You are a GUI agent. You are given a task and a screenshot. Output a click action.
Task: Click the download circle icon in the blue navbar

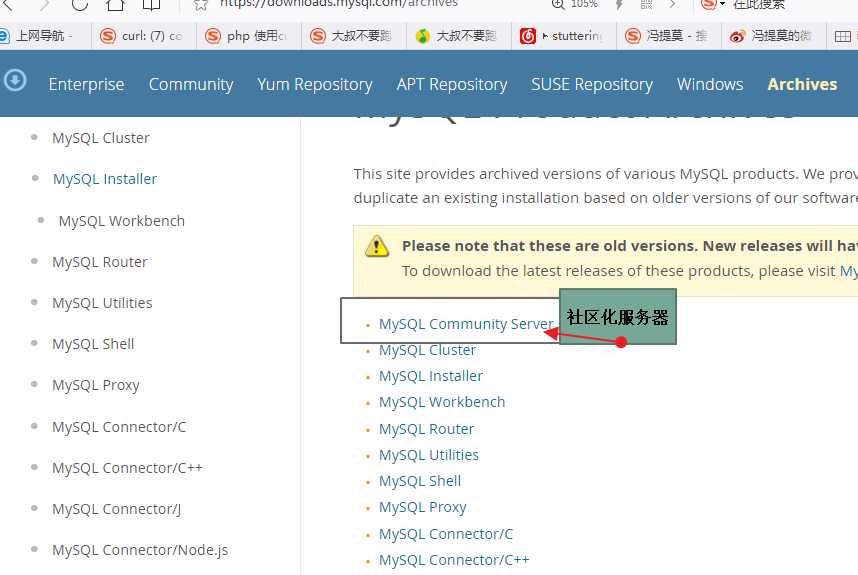tap(15, 81)
